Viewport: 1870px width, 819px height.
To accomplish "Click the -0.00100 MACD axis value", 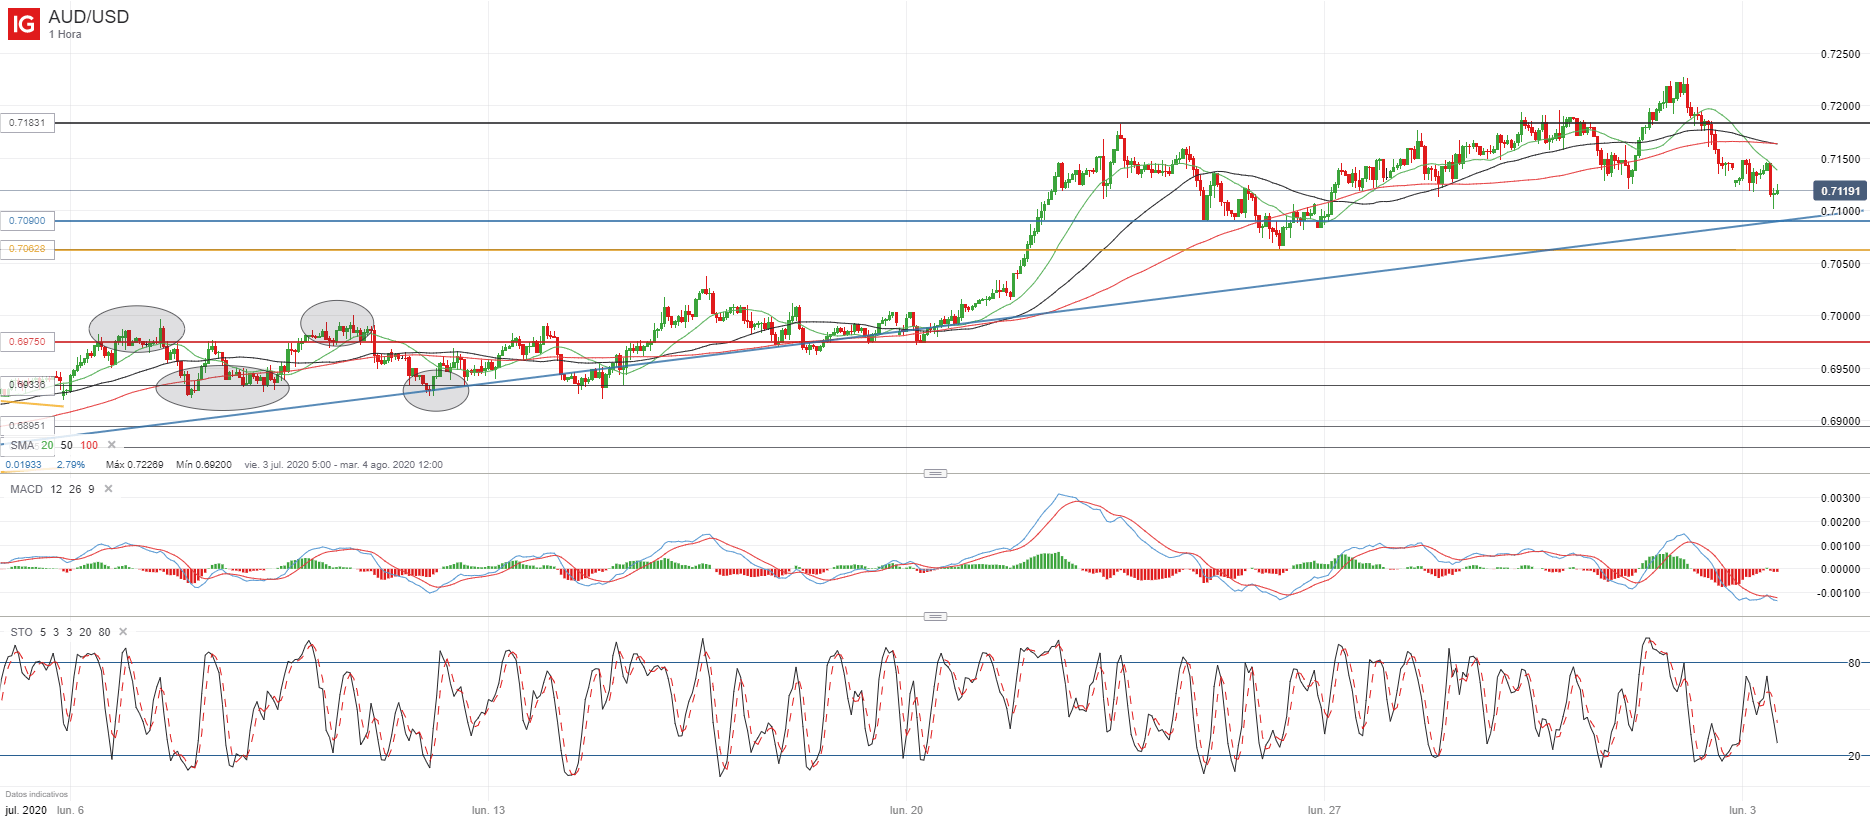I will [x=1838, y=593].
